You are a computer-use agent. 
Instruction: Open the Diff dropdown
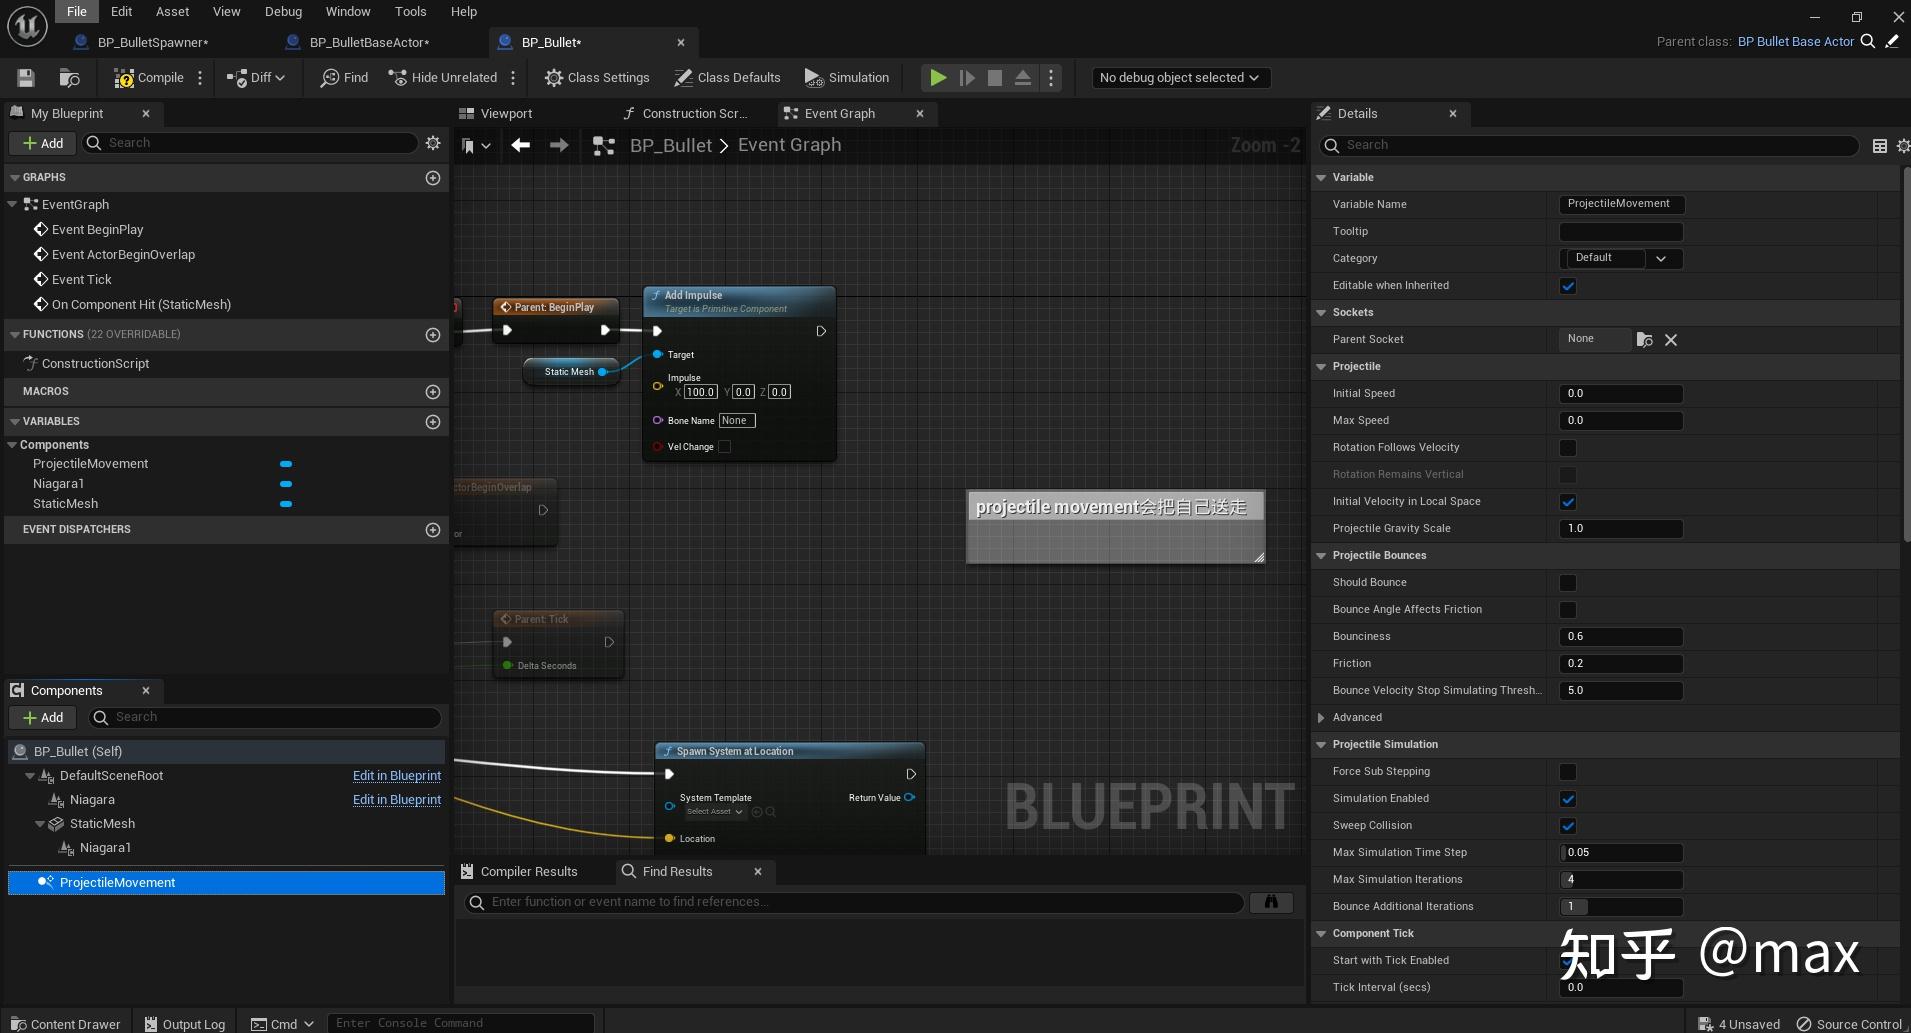coord(256,78)
